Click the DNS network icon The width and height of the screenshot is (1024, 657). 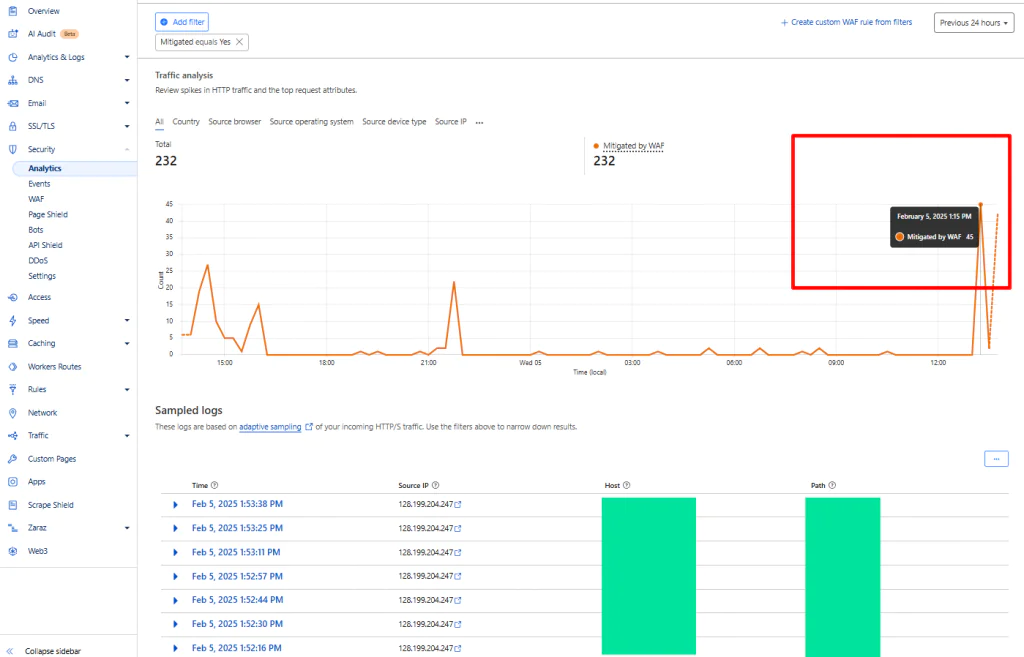coord(12,80)
